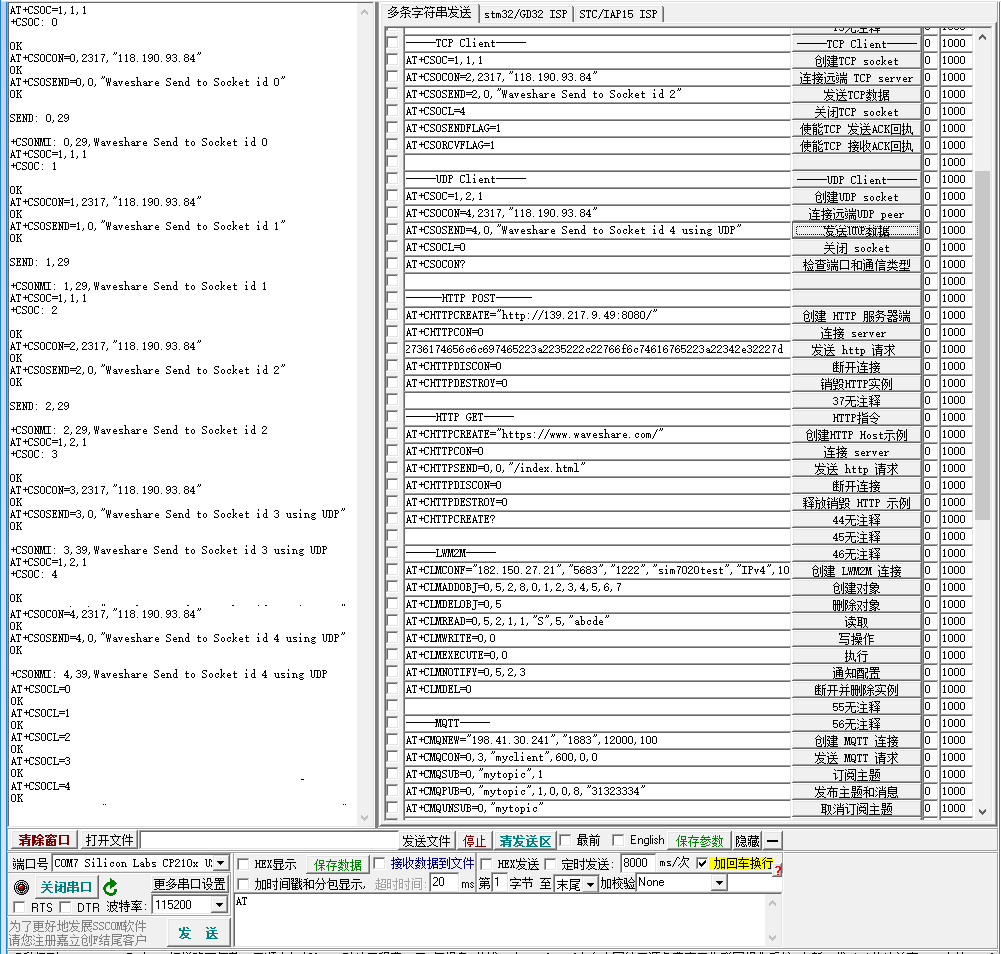1001x954 pixels.
Task: Click the 取消订阅主题 unsubscribe button
Action: click(856, 809)
